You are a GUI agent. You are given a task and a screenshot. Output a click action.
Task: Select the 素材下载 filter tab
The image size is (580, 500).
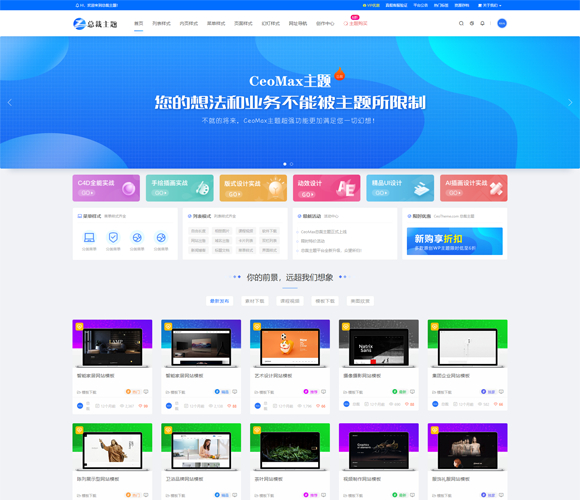pyautogui.click(x=255, y=301)
